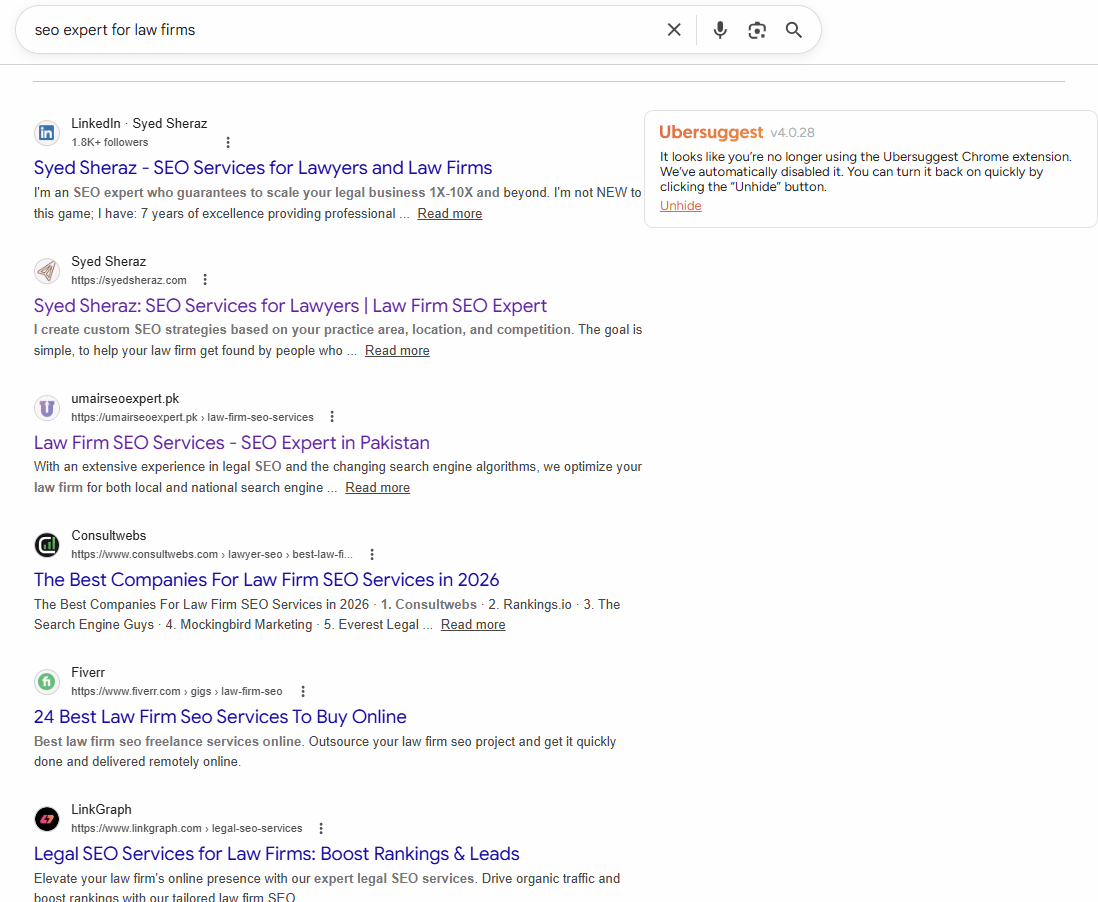Open the Ubersuggest version label panel
Screen dimensions: 1098x902
tap(797, 132)
